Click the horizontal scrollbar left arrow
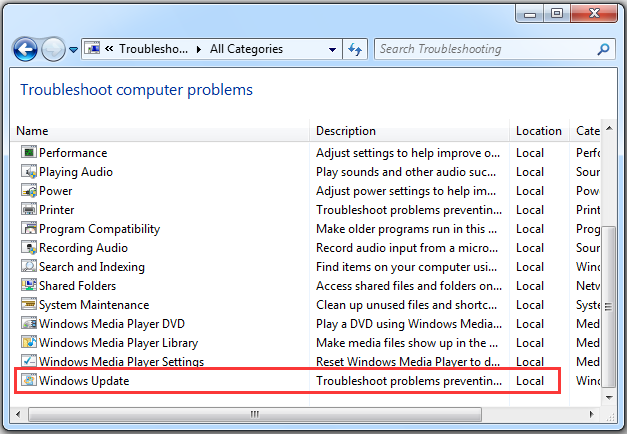The image size is (627, 434). click(18, 414)
